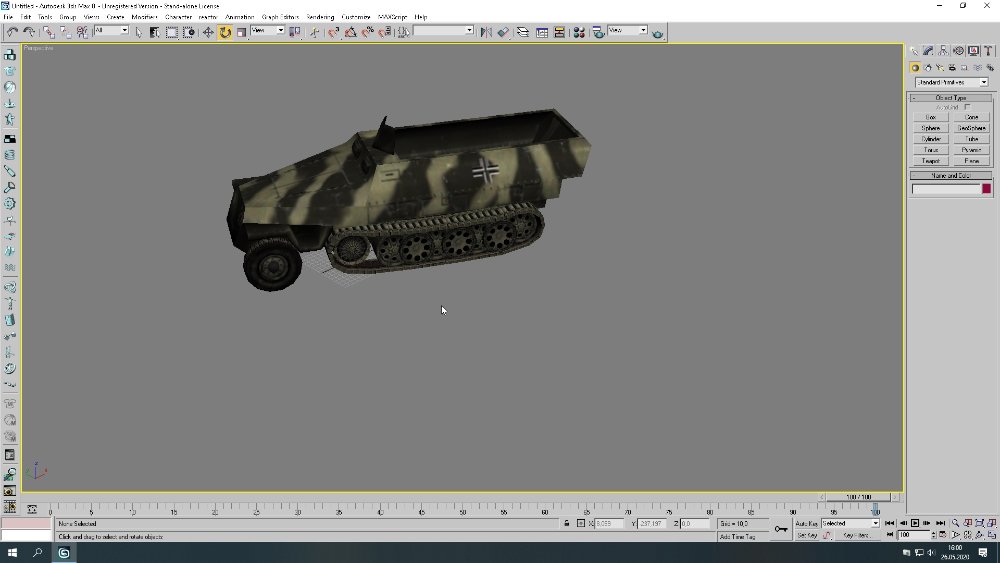Switch to the Modify command panel tab
1000x563 pixels.
[929, 51]
